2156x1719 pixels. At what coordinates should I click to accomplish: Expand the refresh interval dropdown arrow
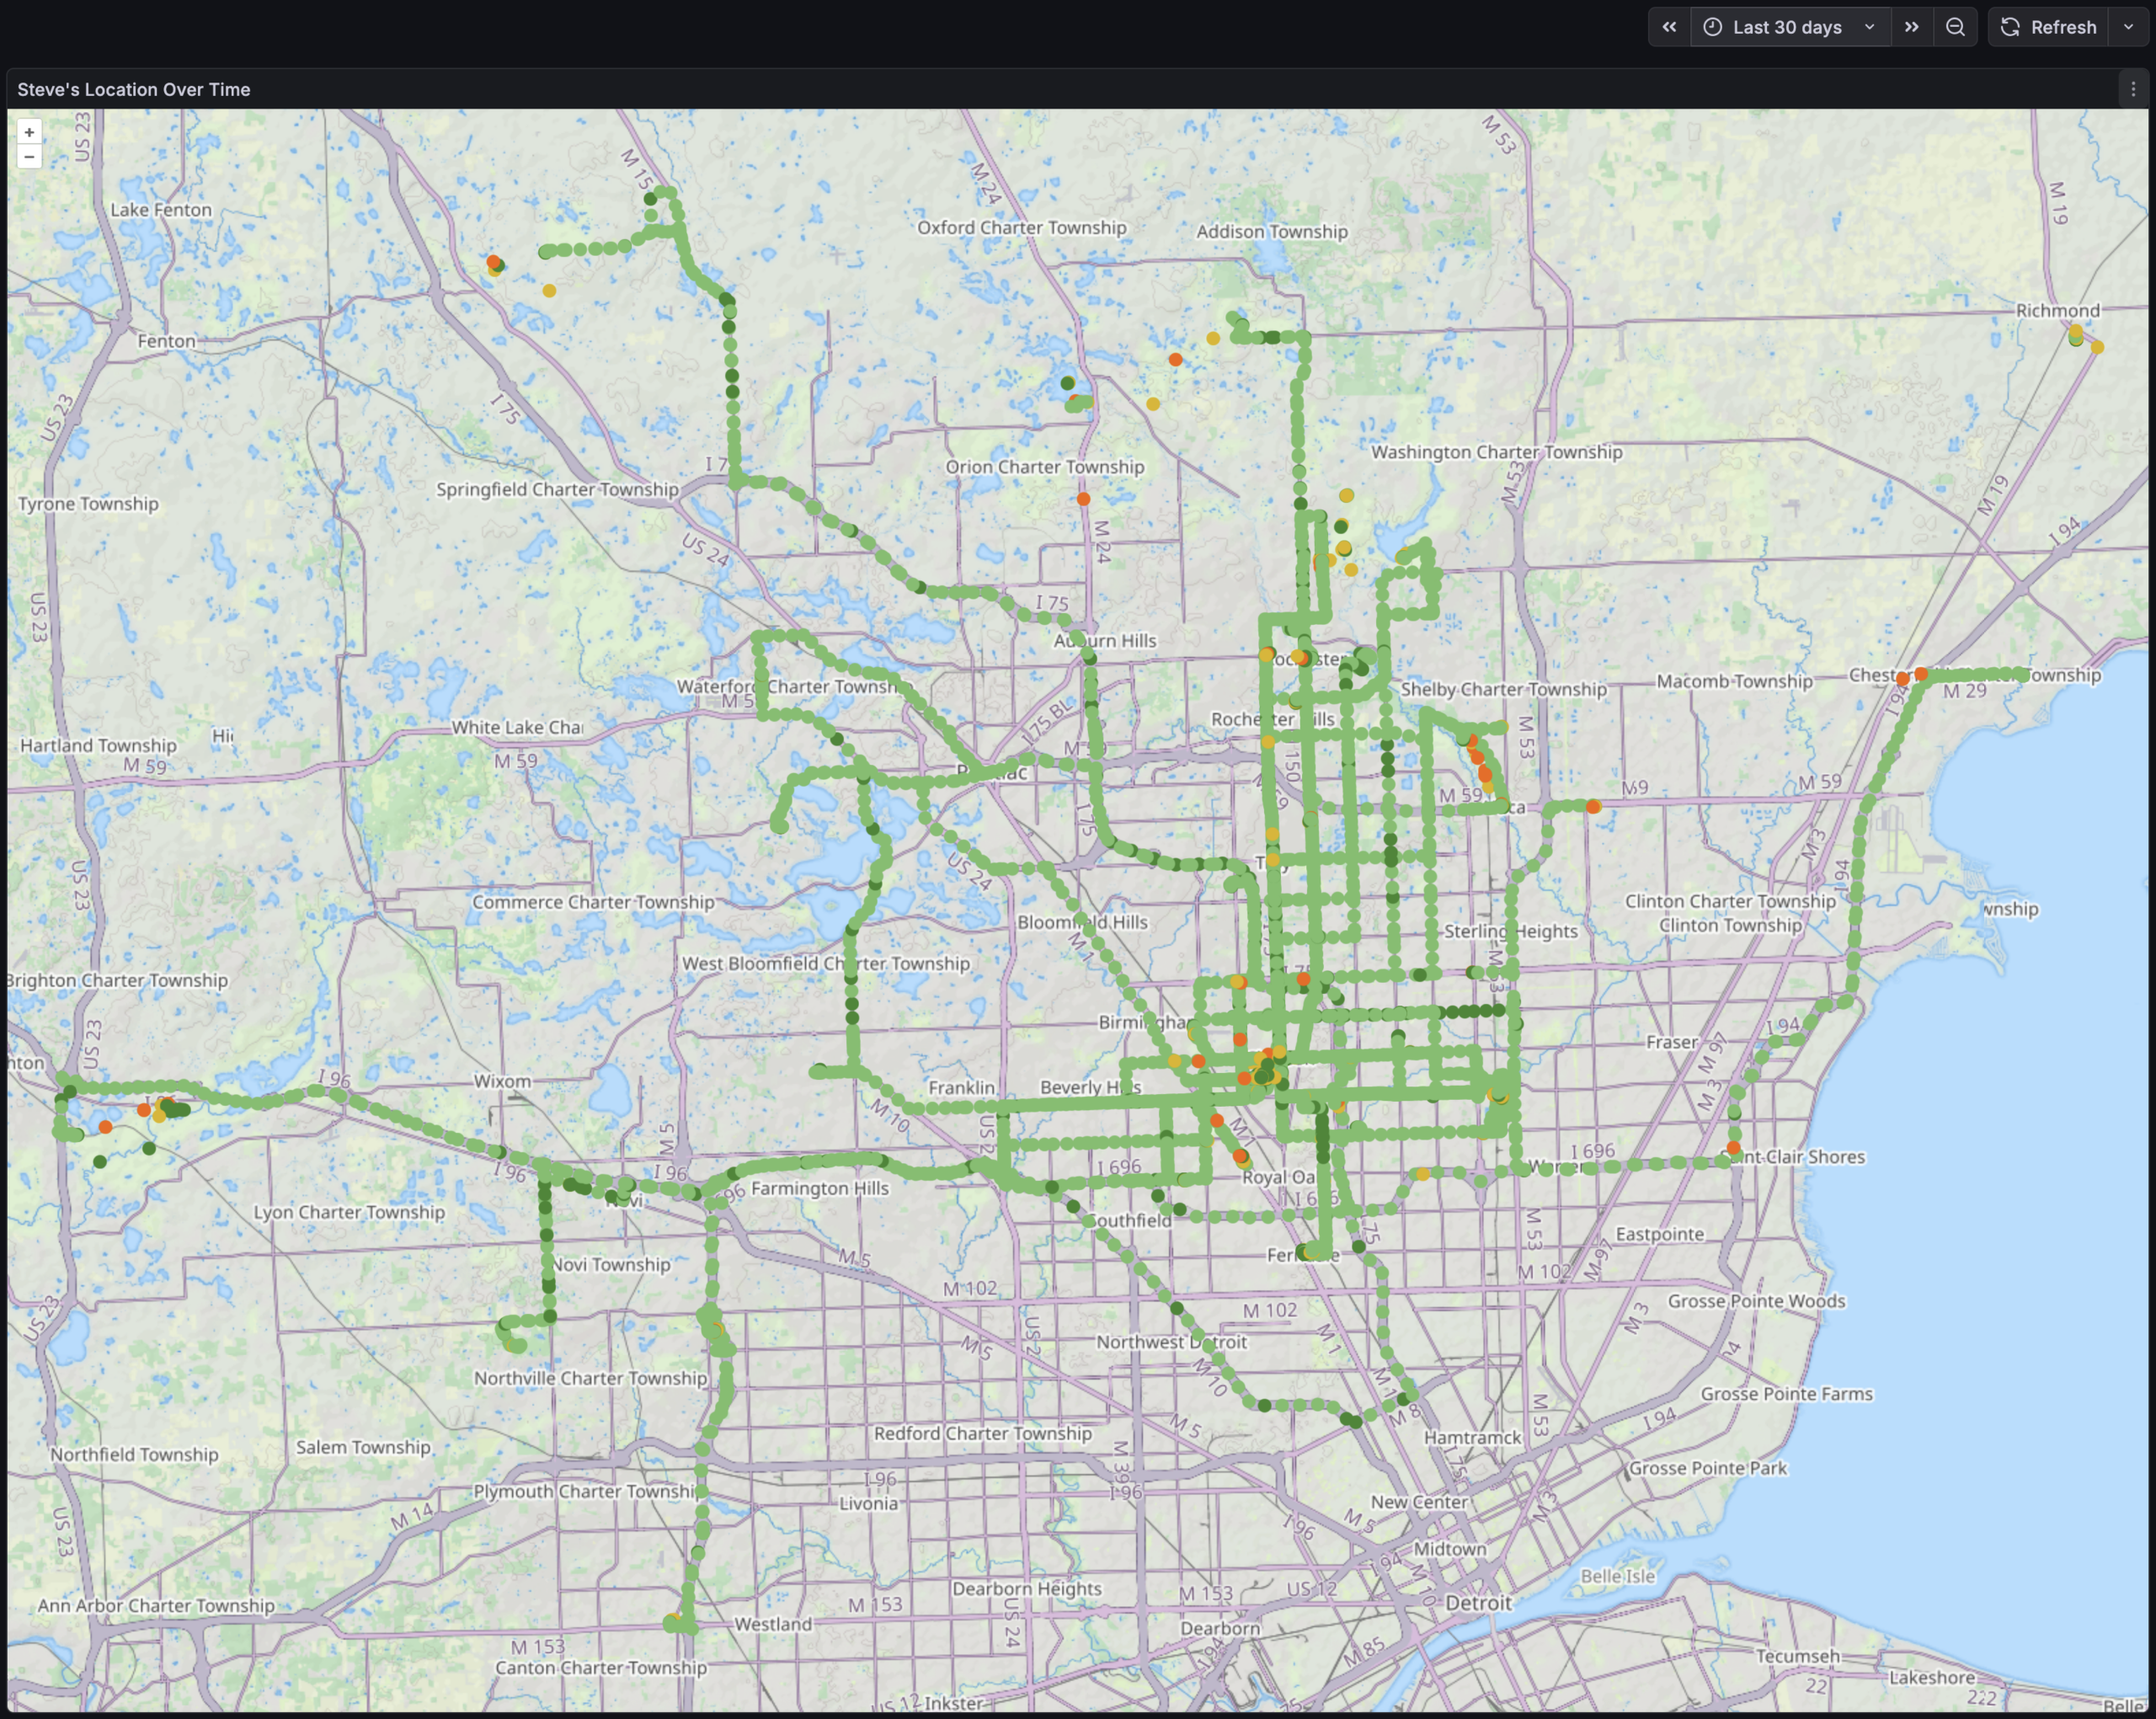(x=2128, y=27)
